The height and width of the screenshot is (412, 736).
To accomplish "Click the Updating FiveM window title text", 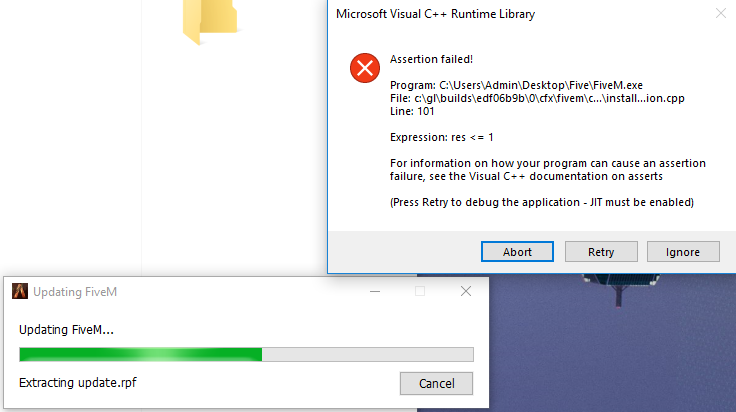I will pos(75,292).
